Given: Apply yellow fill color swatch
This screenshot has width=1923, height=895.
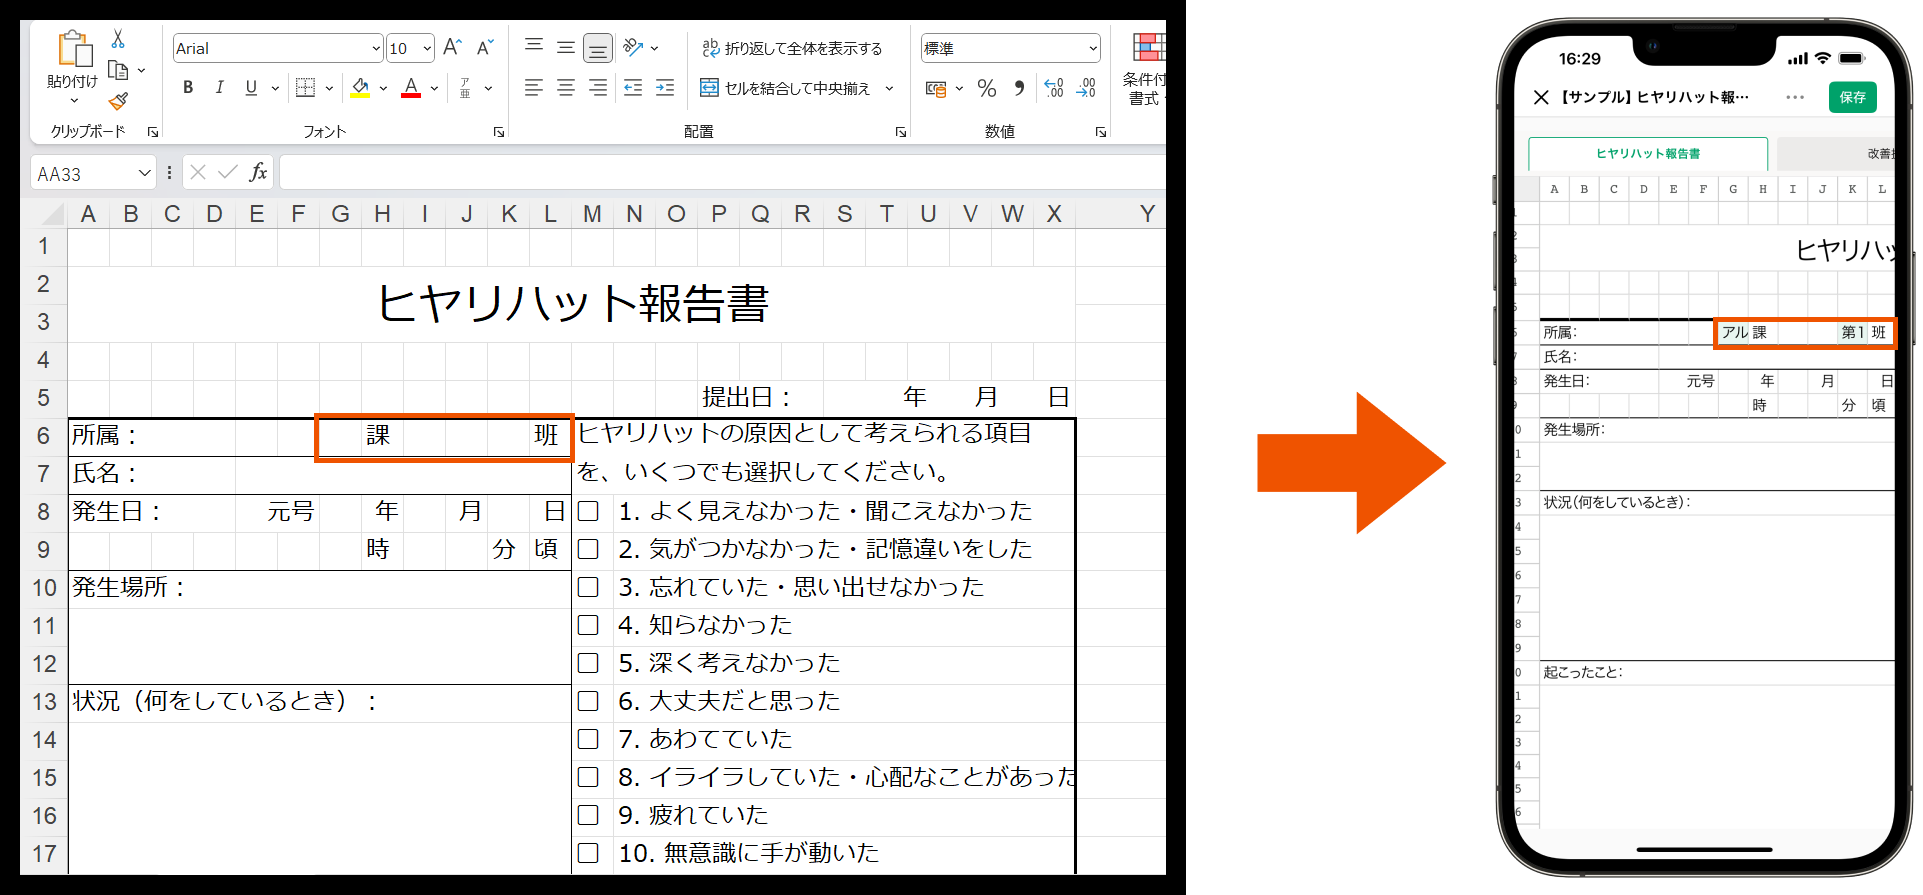Looking at the screenshot, I should click(361, 88).
